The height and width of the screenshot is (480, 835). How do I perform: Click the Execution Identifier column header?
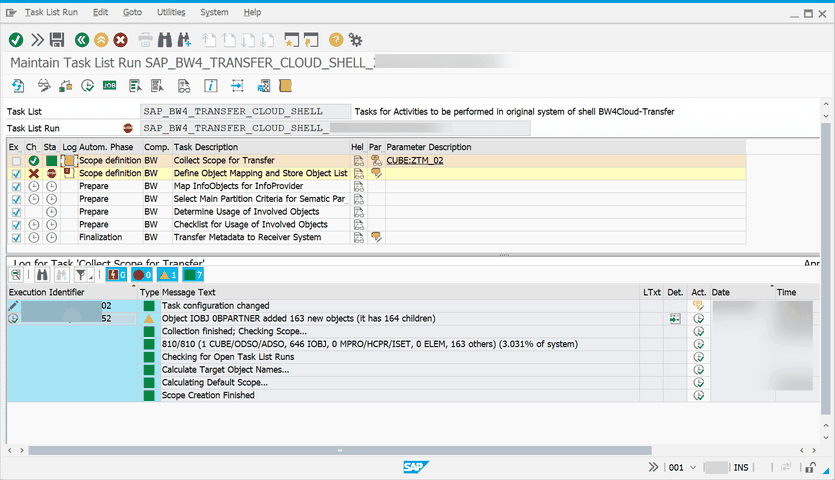72,292
